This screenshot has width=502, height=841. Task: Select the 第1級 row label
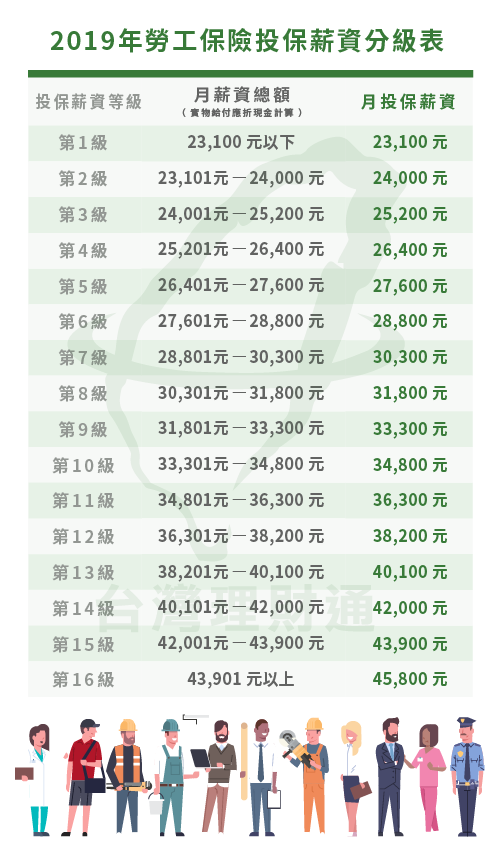click(83, 143)
